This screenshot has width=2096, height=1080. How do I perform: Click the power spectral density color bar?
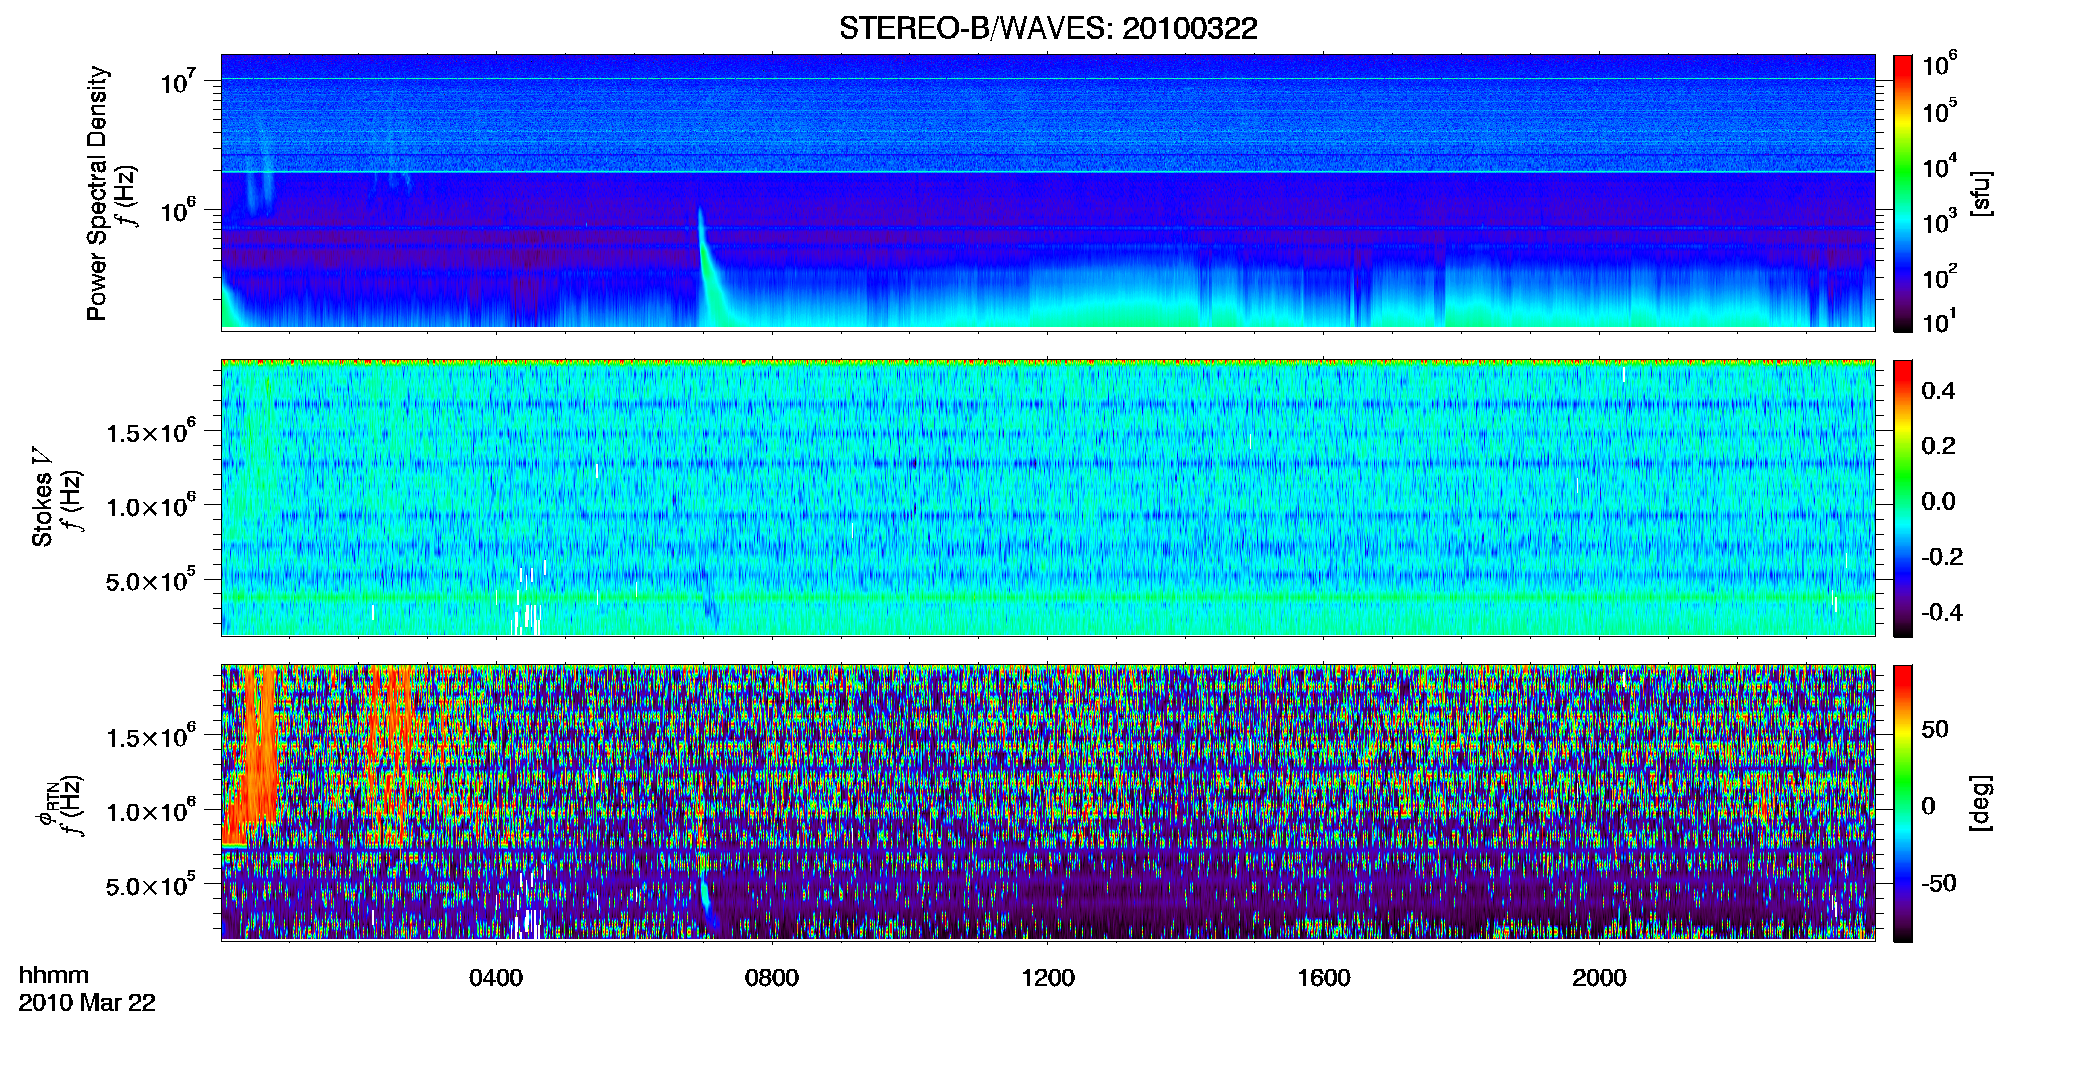[1903, 193]
